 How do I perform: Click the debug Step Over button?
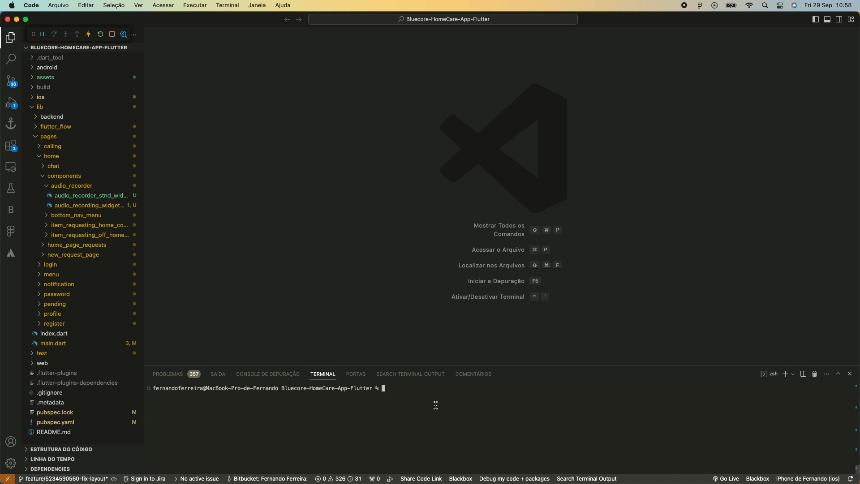[54, 34]
